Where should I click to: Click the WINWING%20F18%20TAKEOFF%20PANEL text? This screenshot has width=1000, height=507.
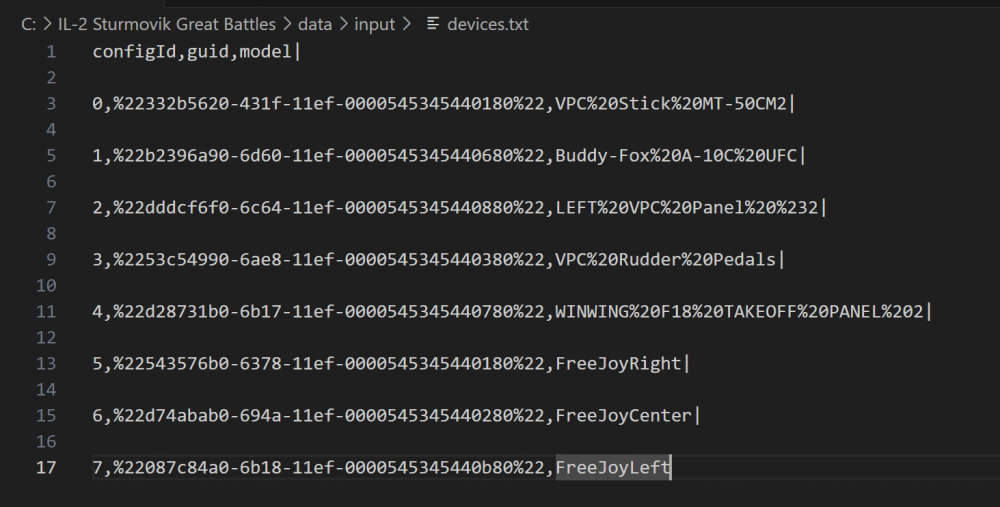[x=740, y=311]
